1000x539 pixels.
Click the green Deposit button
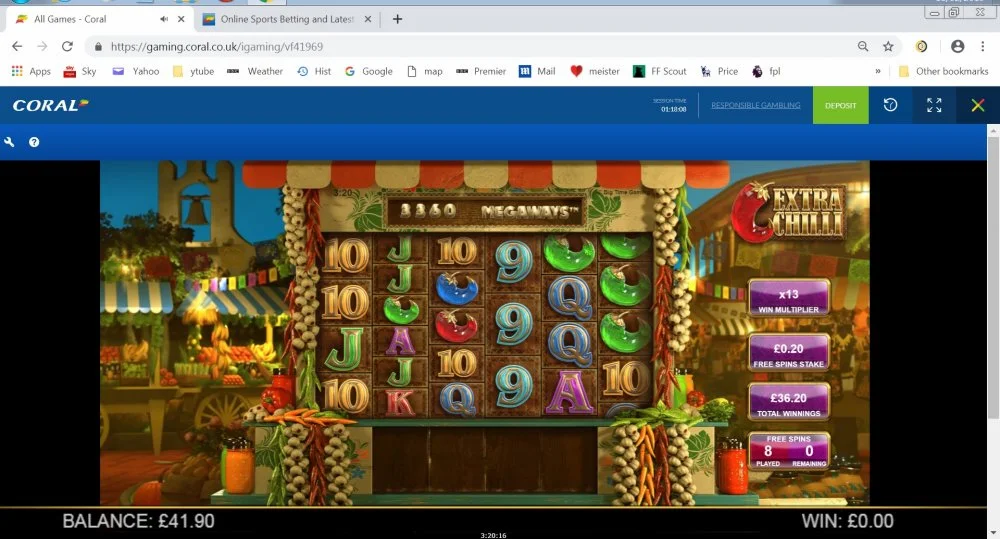pos(841,105)
